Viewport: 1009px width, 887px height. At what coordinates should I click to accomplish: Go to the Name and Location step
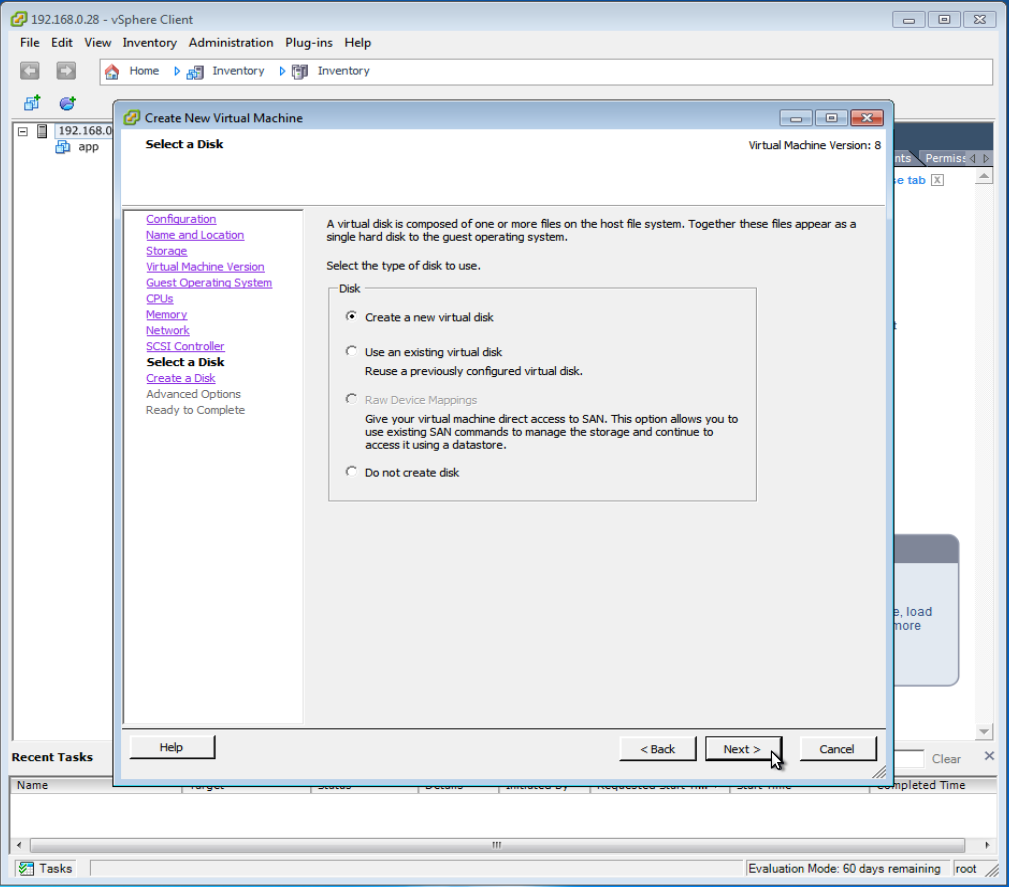pos(195,235)
